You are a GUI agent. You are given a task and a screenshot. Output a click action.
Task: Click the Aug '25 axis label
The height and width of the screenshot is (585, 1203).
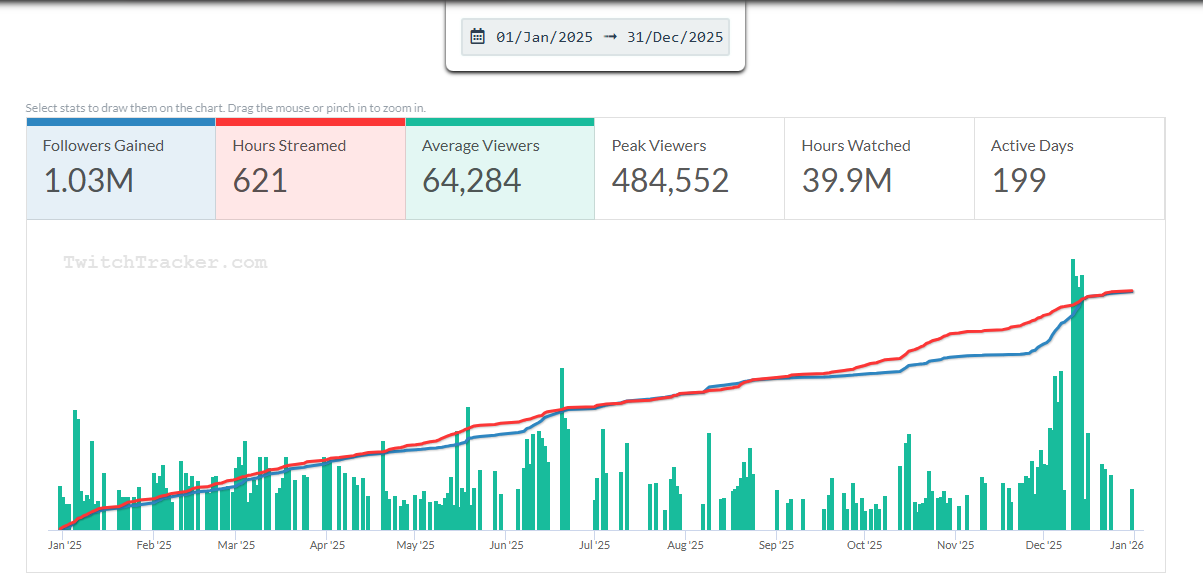(x=685, y=545)
